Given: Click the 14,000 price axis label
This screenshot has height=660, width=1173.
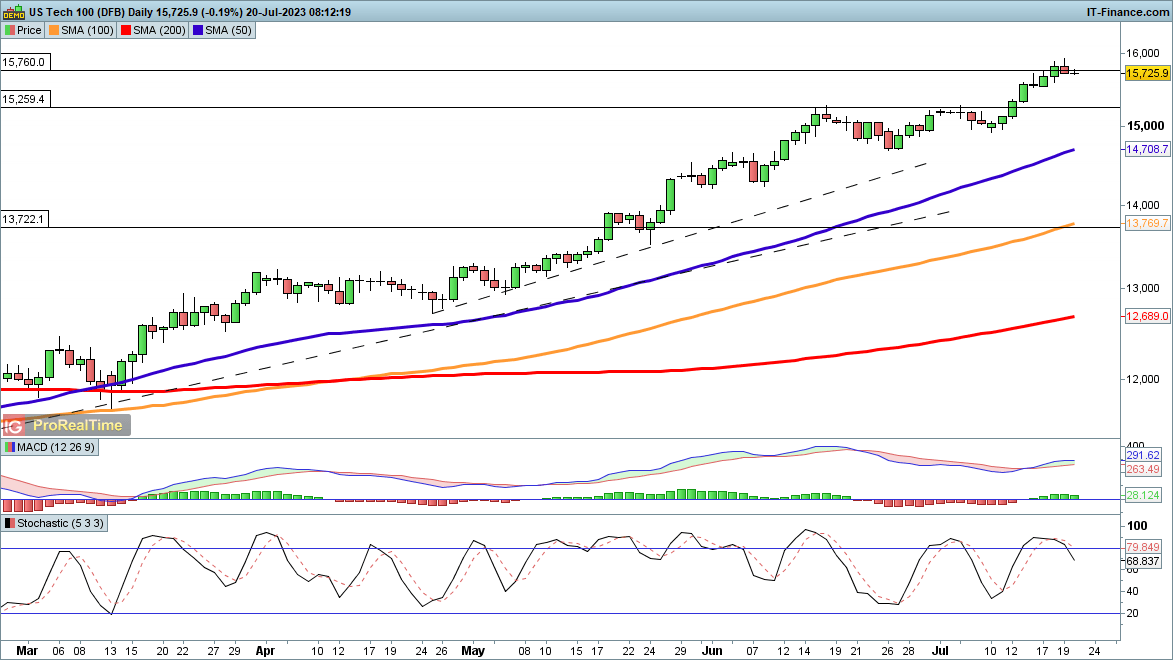Looking at the screenshot, I should 1143,205.
